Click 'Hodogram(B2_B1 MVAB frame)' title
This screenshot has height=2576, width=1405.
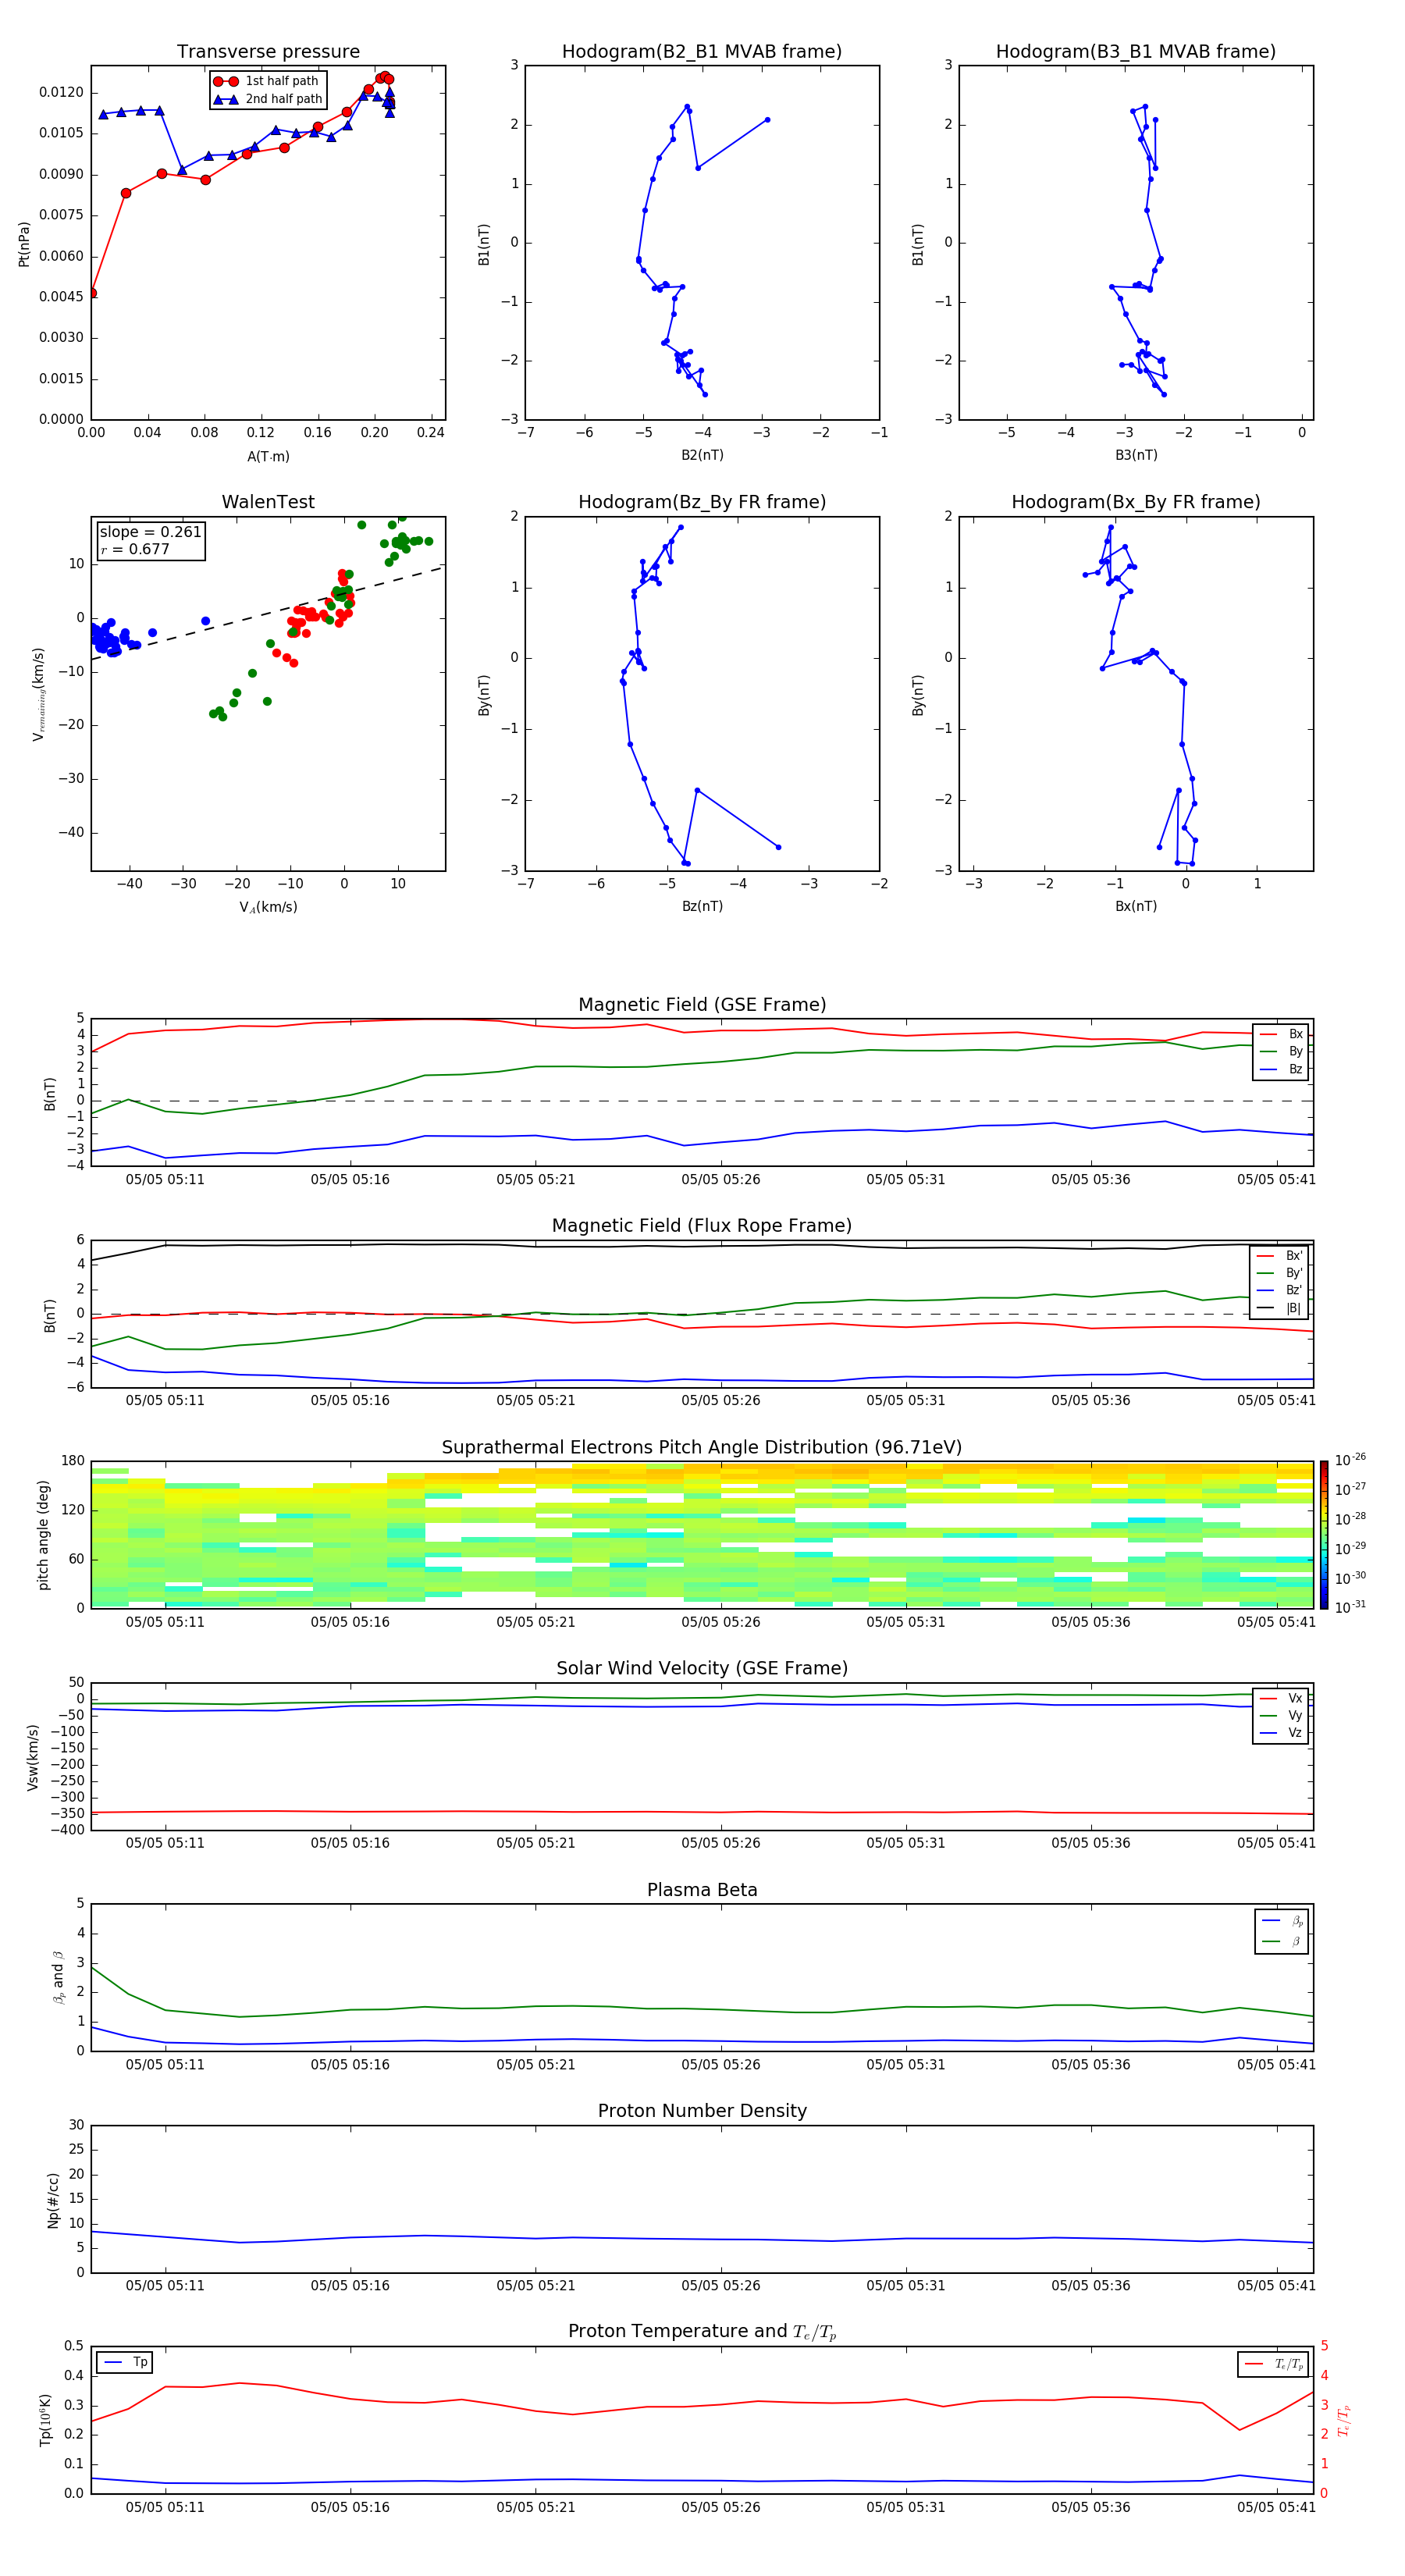(702, 52)
